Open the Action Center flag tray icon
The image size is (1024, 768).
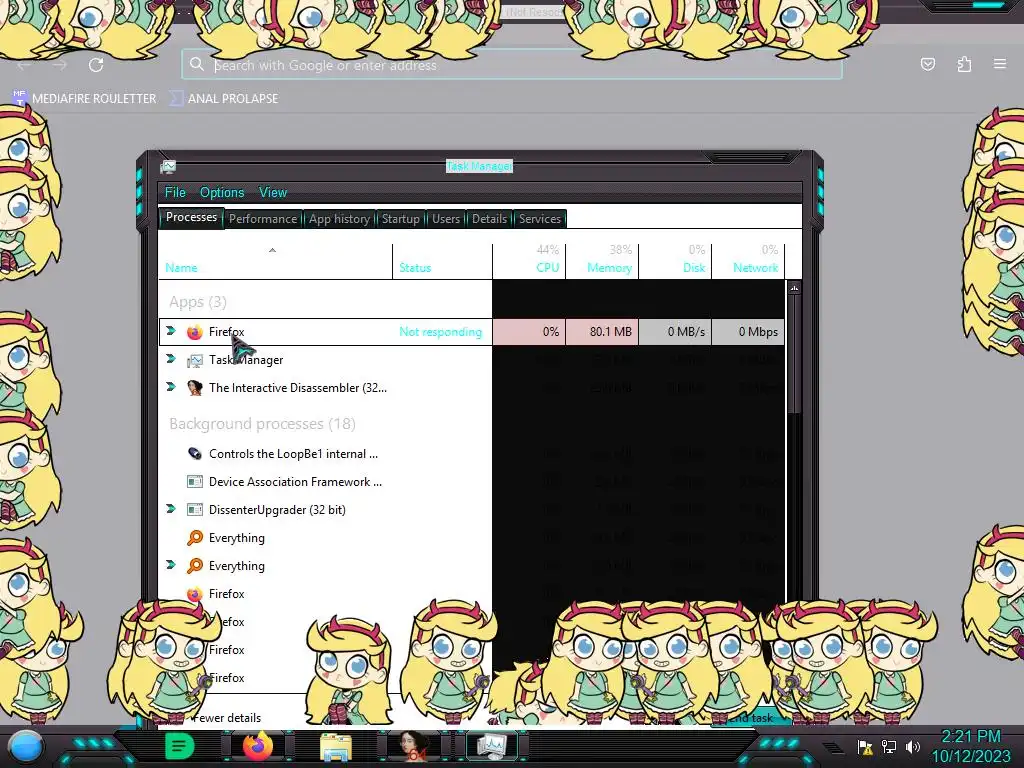pos(865,746)
